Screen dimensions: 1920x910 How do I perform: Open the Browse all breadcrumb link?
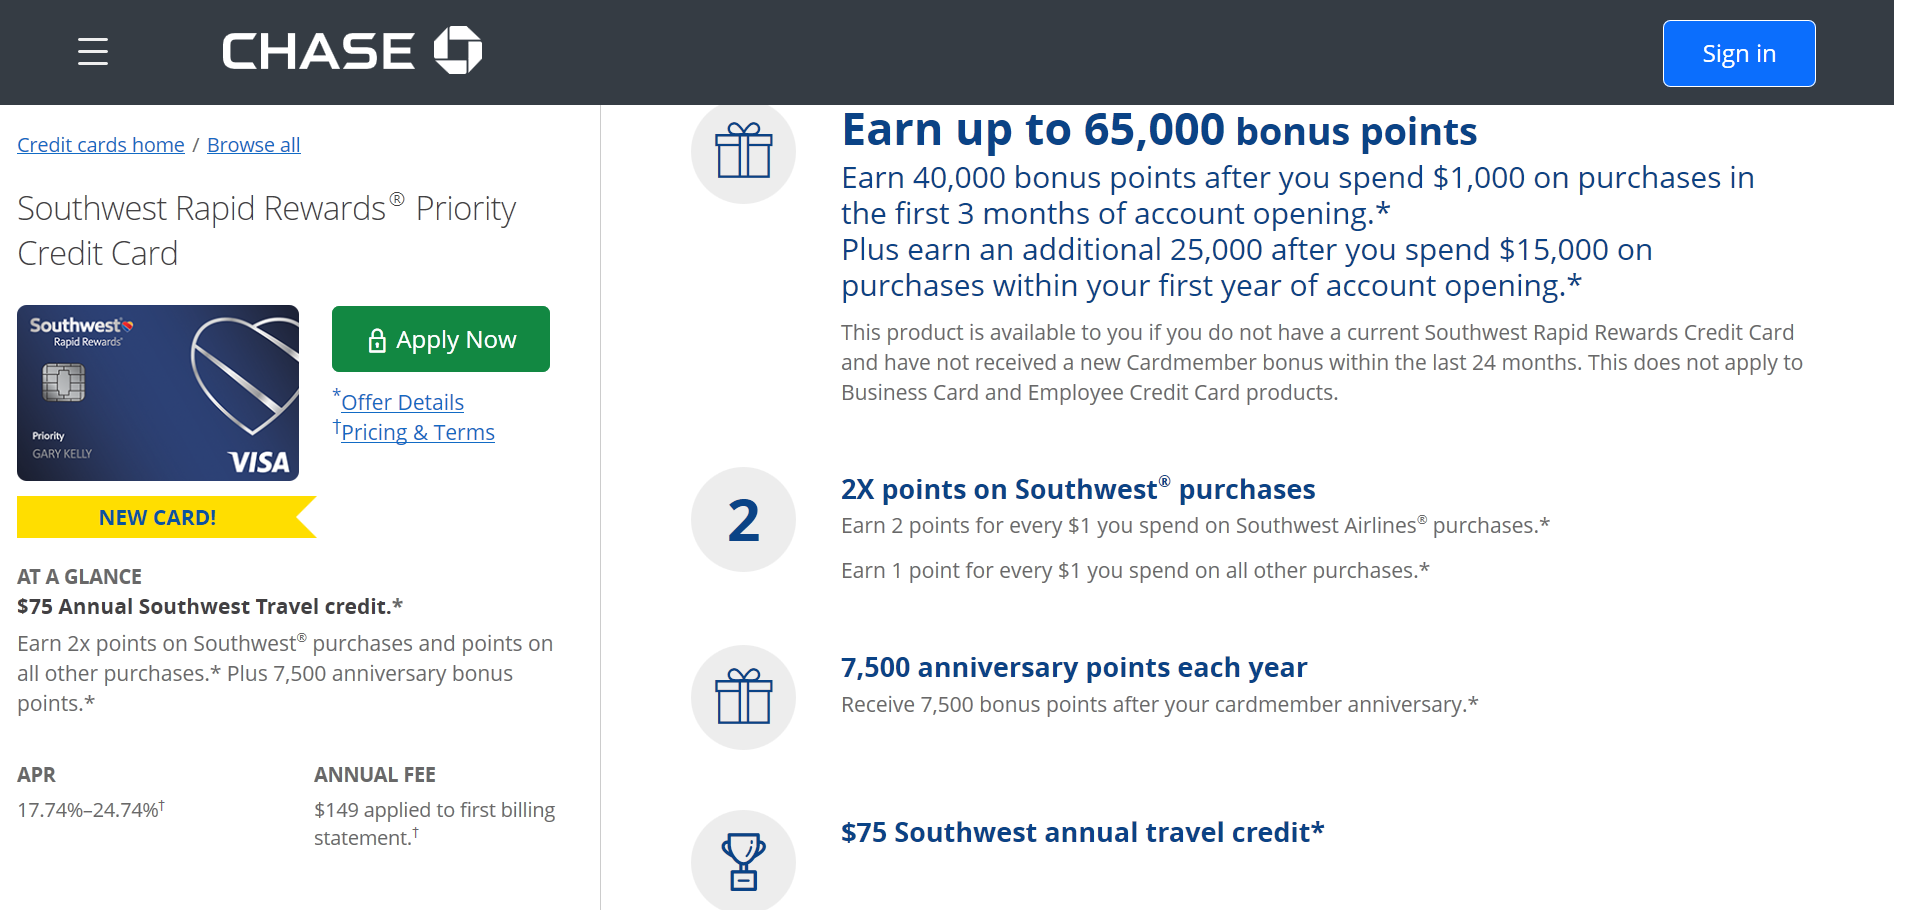[254, 145]
